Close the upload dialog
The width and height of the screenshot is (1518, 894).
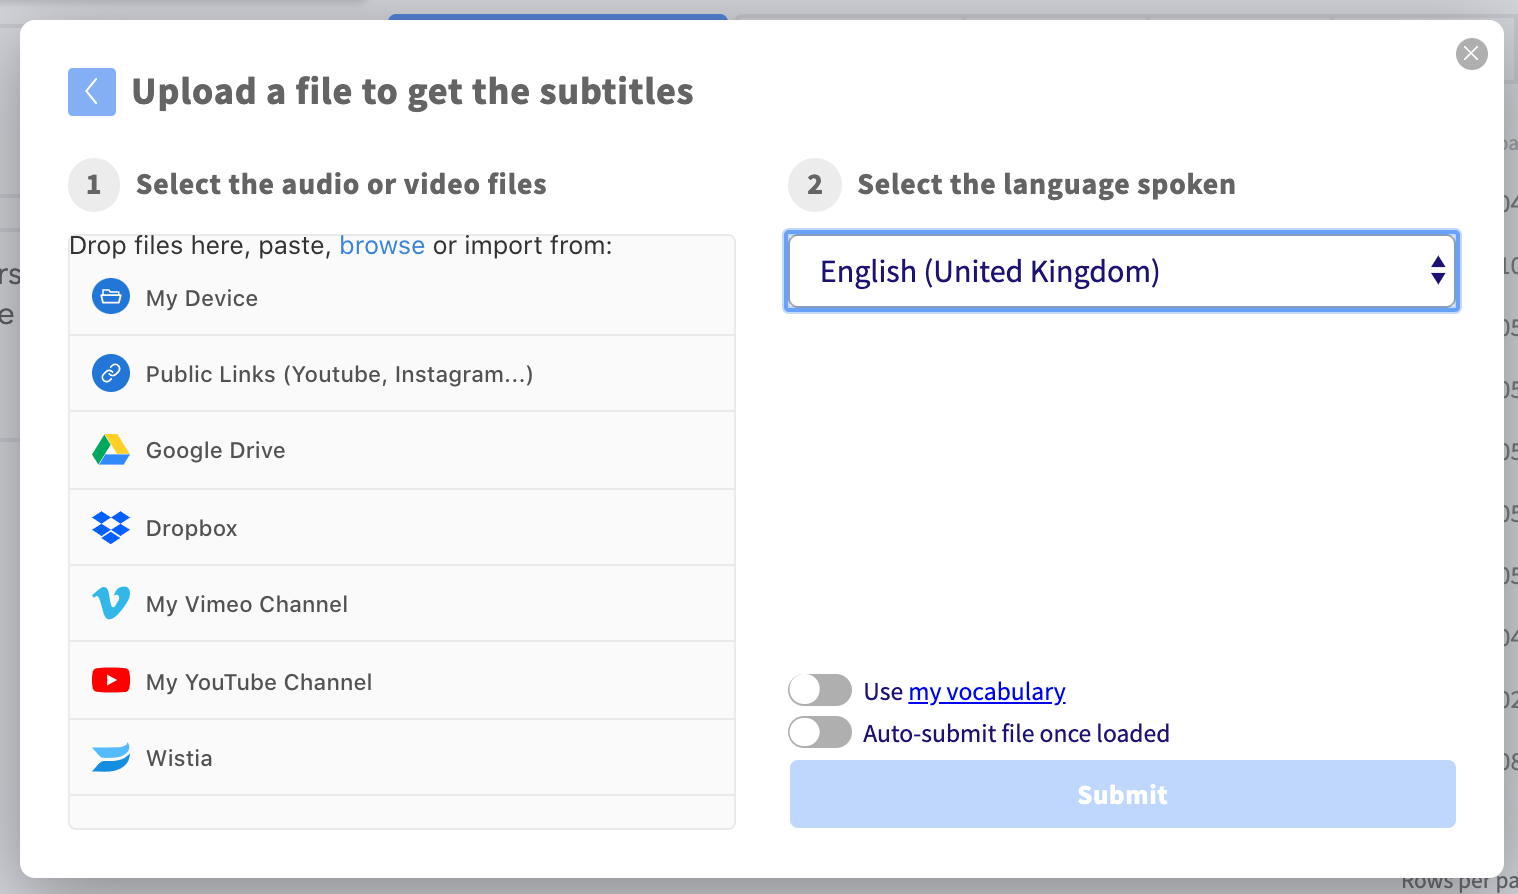pos(1471,54)
